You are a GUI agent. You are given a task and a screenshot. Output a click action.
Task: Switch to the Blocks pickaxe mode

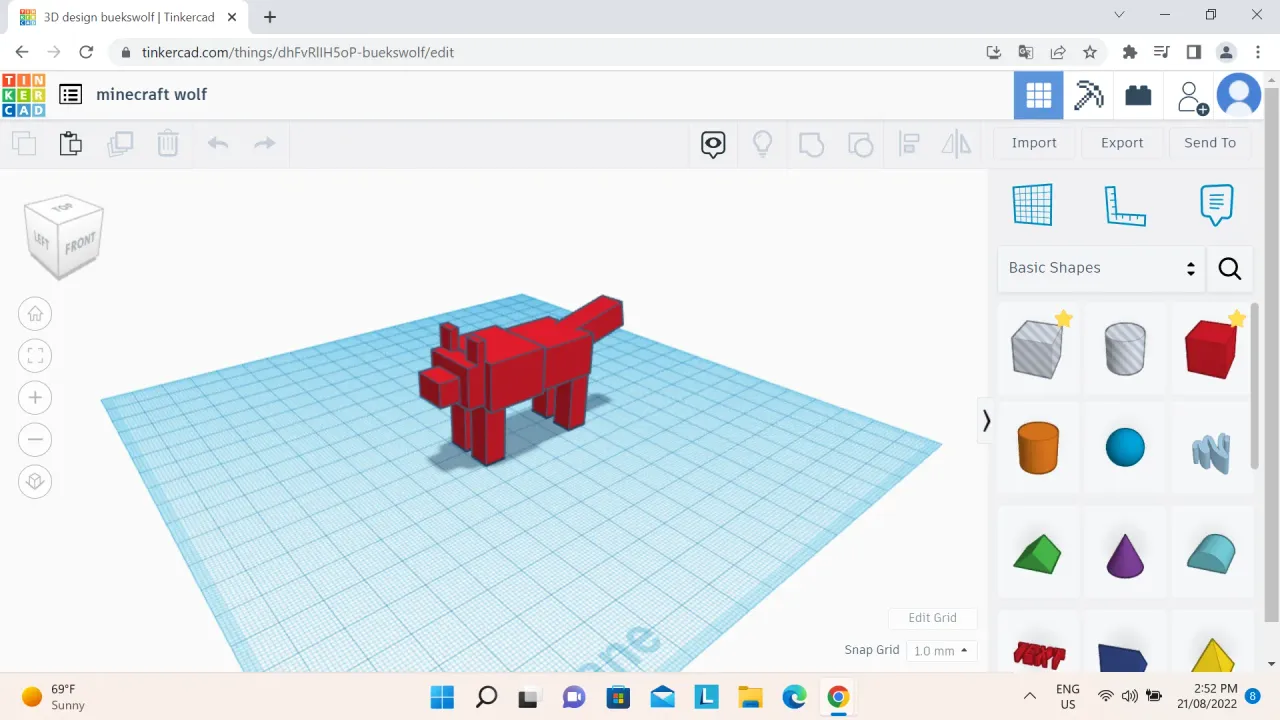1088,95
